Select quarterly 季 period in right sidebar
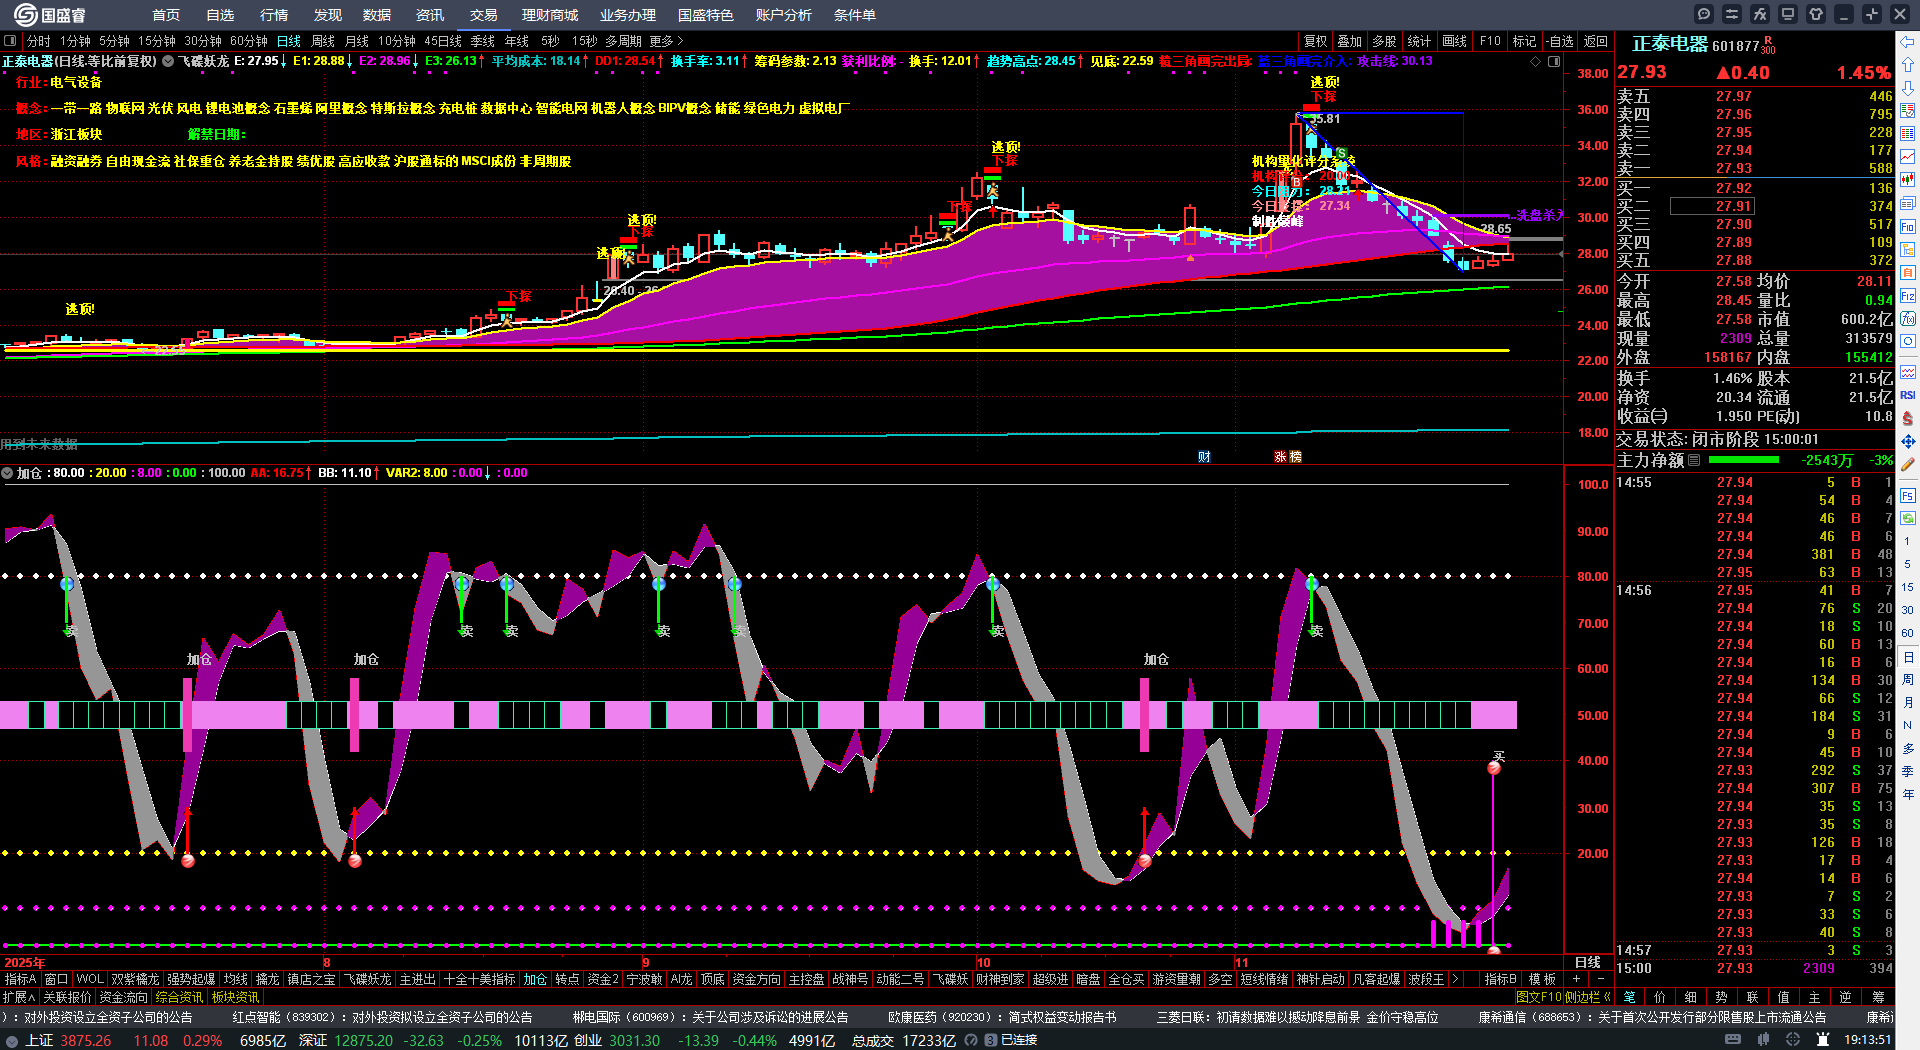The height and width of the screenshot is (1050, 1920). (x=1908, y=771)
